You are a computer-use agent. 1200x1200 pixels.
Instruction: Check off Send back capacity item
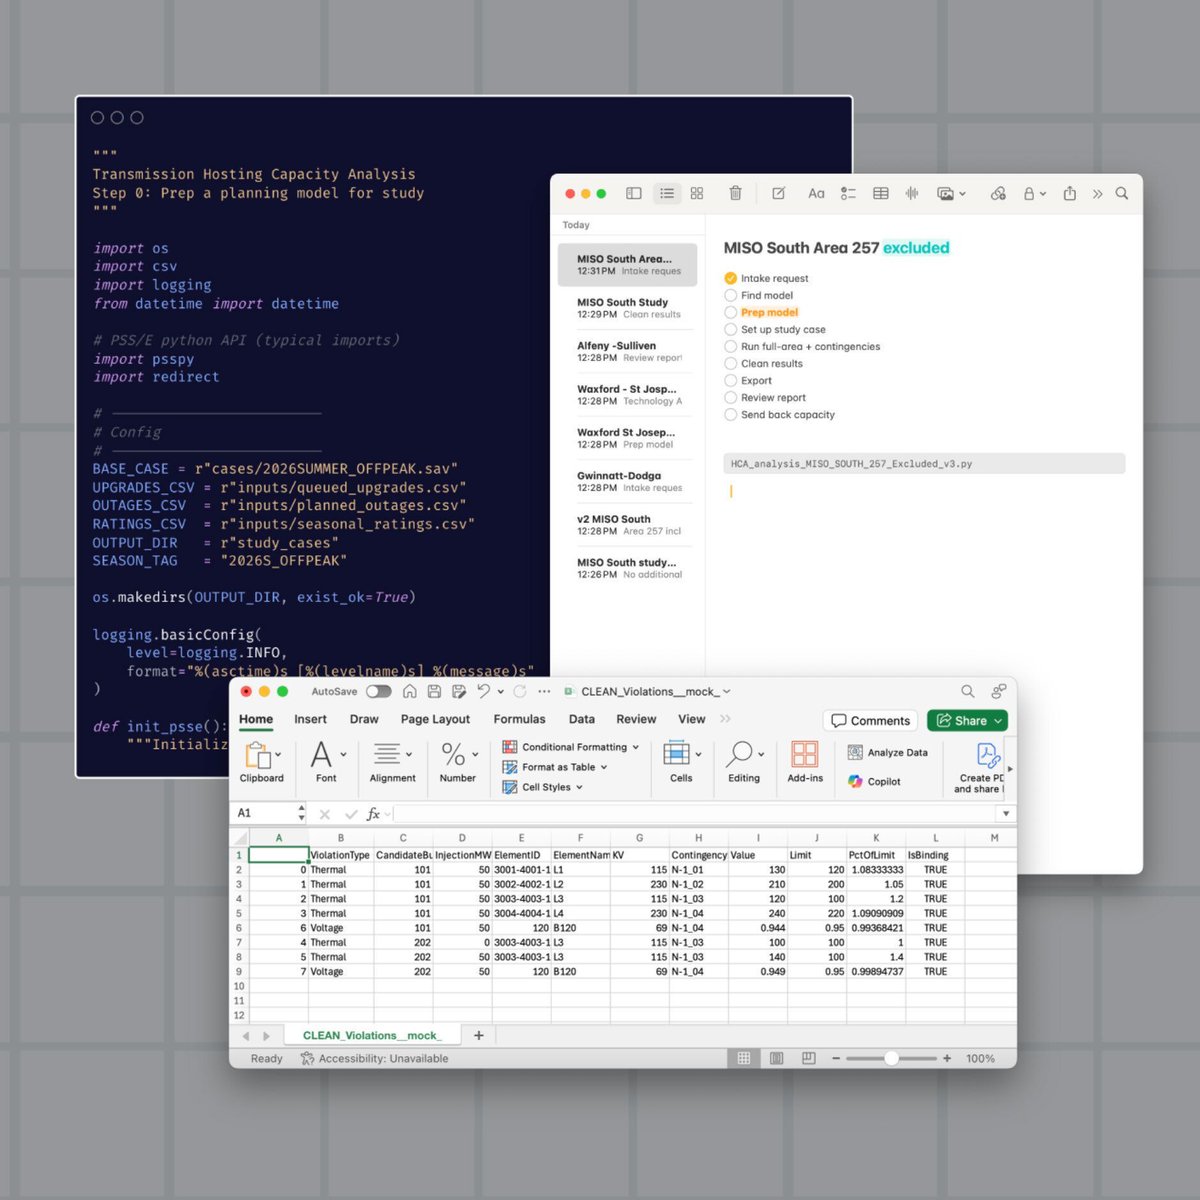point(730,414)
